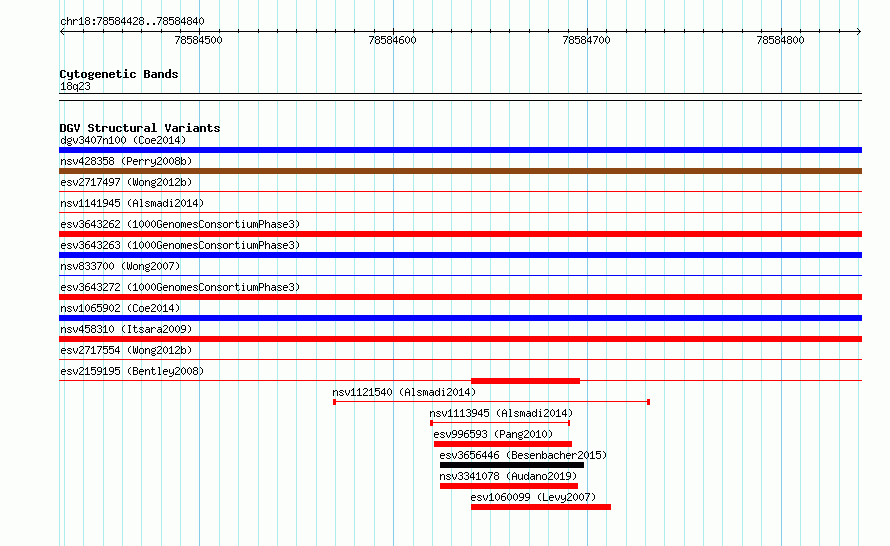
Task: Click the DGV Structural Variants track title
Action: pos(140,128)
